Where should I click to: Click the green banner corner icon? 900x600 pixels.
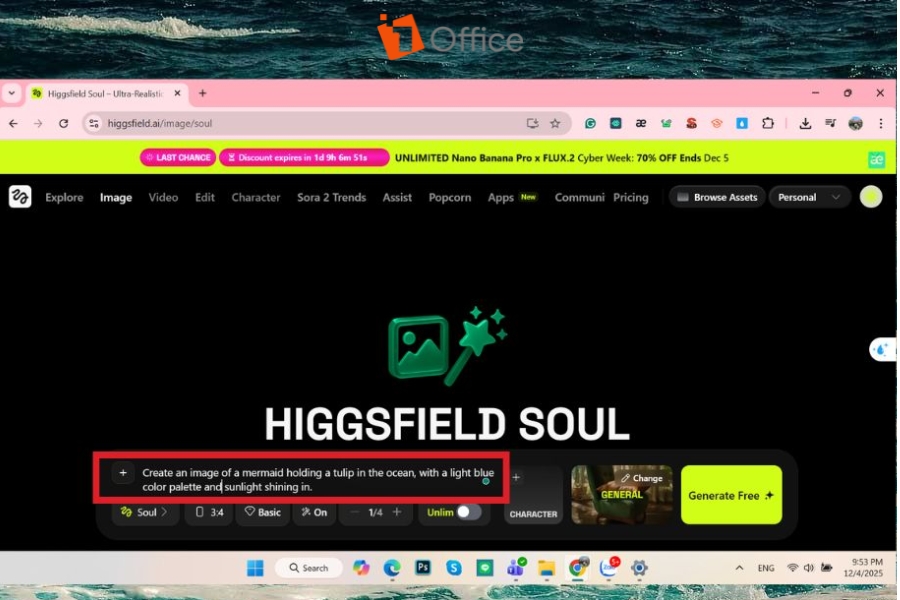(x=876, y=160)
